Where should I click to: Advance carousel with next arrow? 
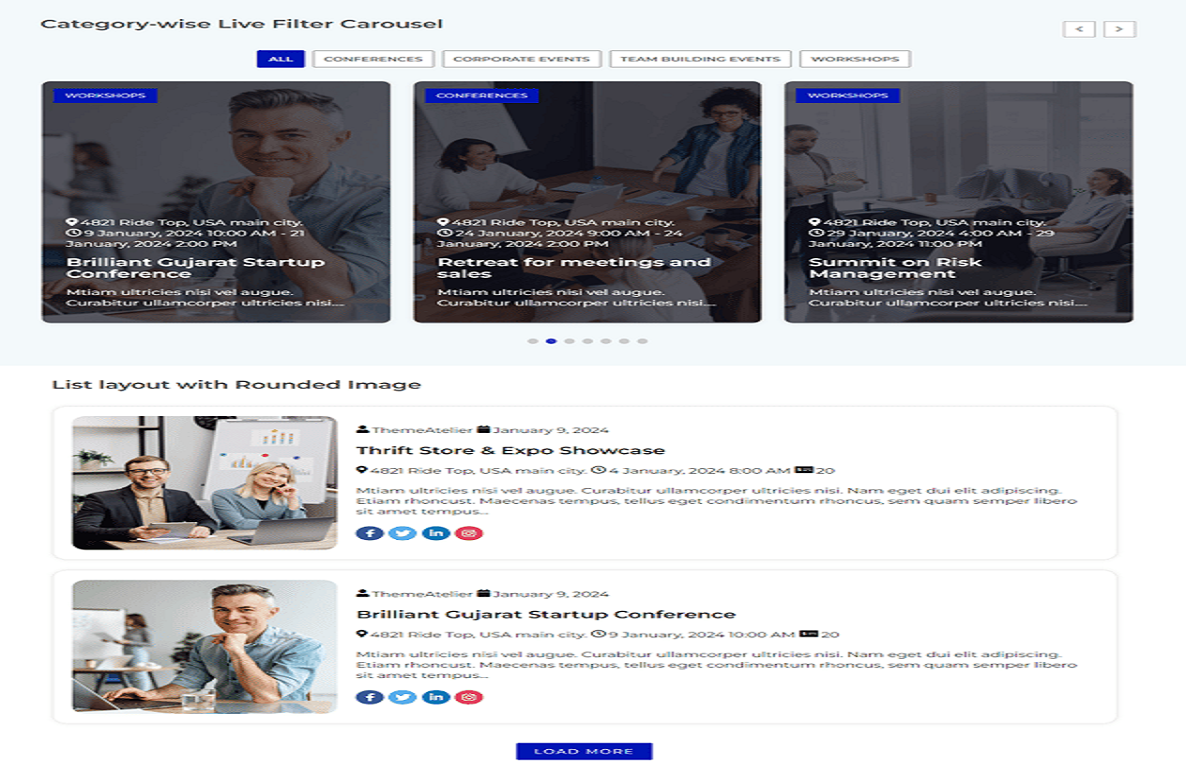click(1119, 29)
